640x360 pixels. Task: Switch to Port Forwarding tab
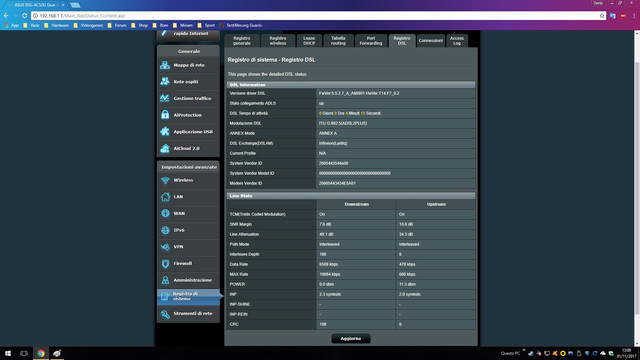371,40
